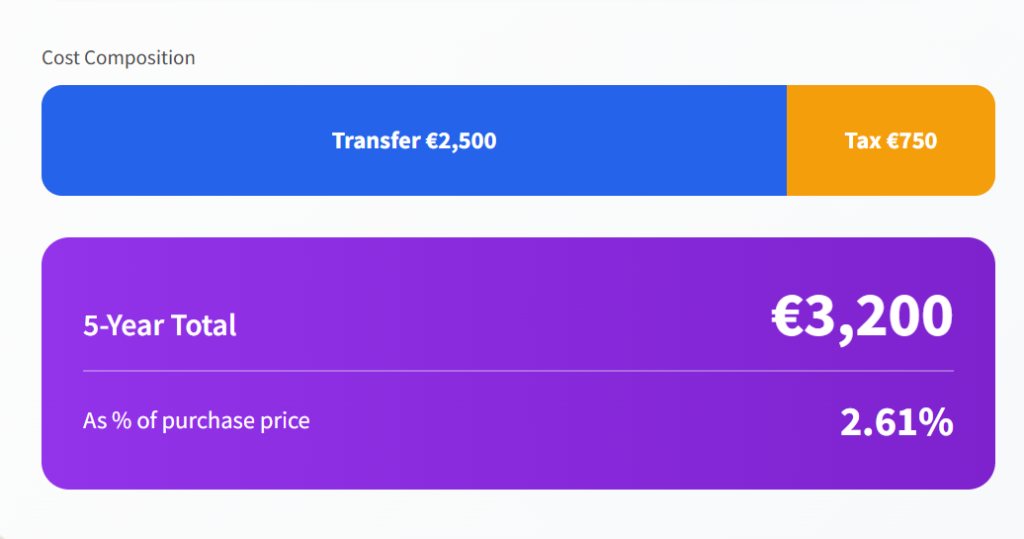The height and width of the screenshot is (539, 1024).
Task: Click the "As %" text in purple card
Action: coord(104,421)
